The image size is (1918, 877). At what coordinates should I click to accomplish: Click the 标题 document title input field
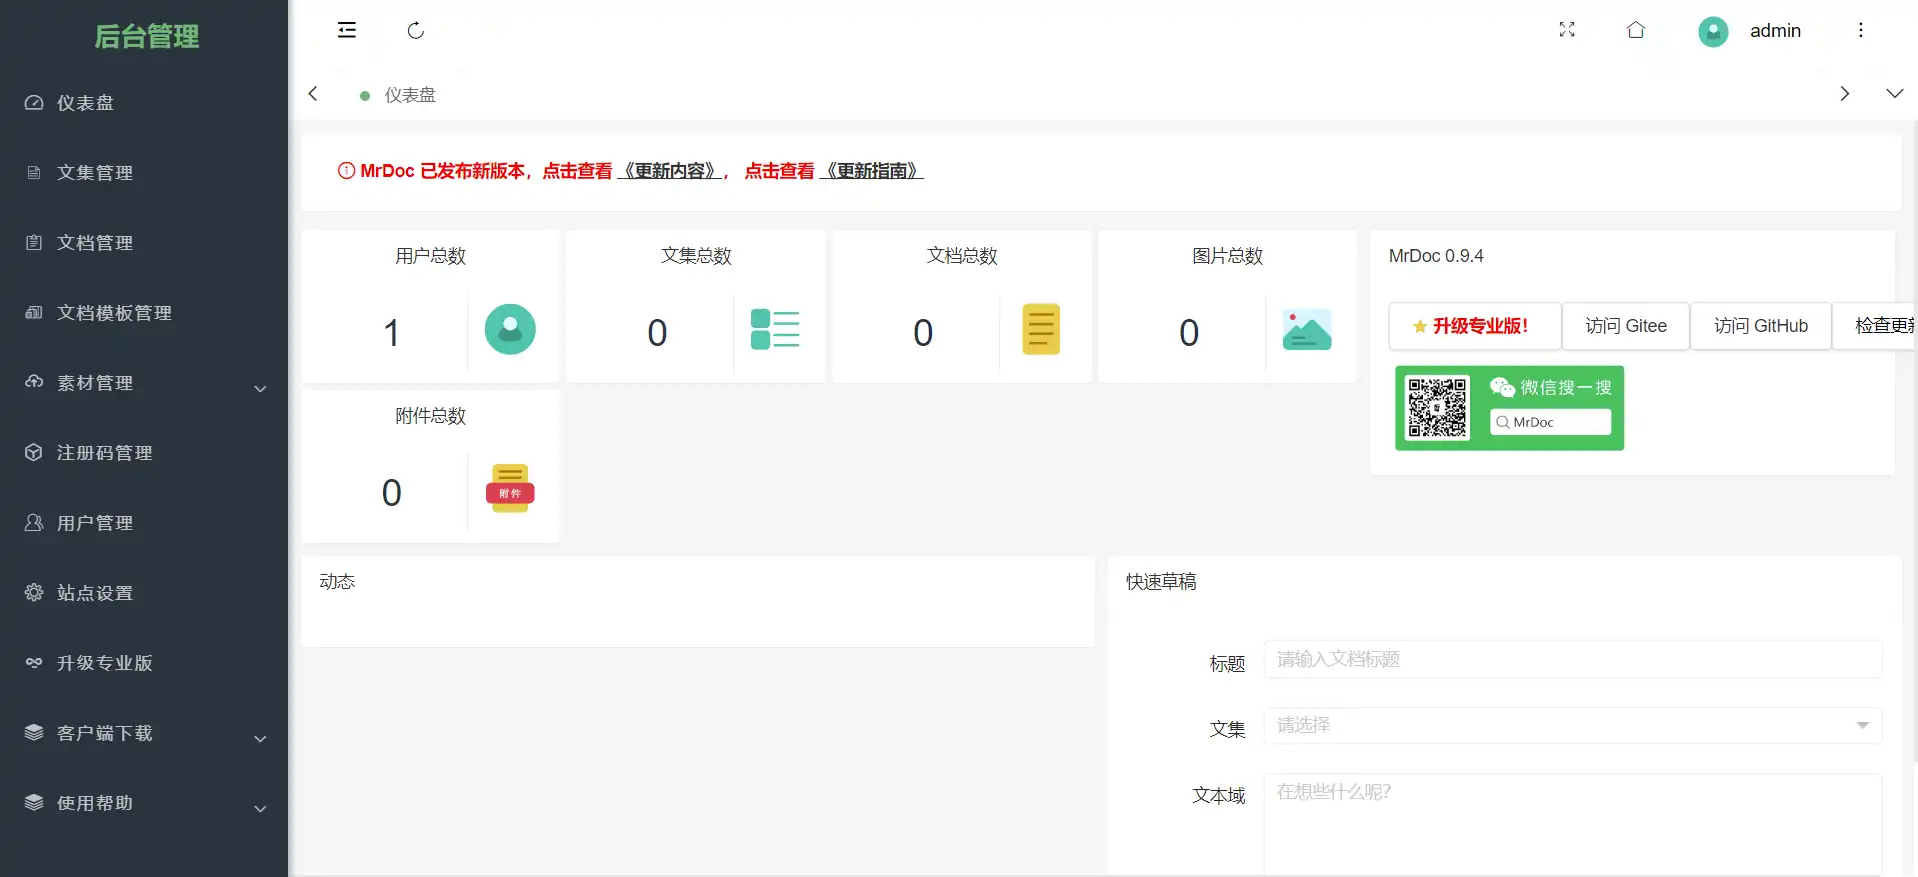[x=1572, y=659]
